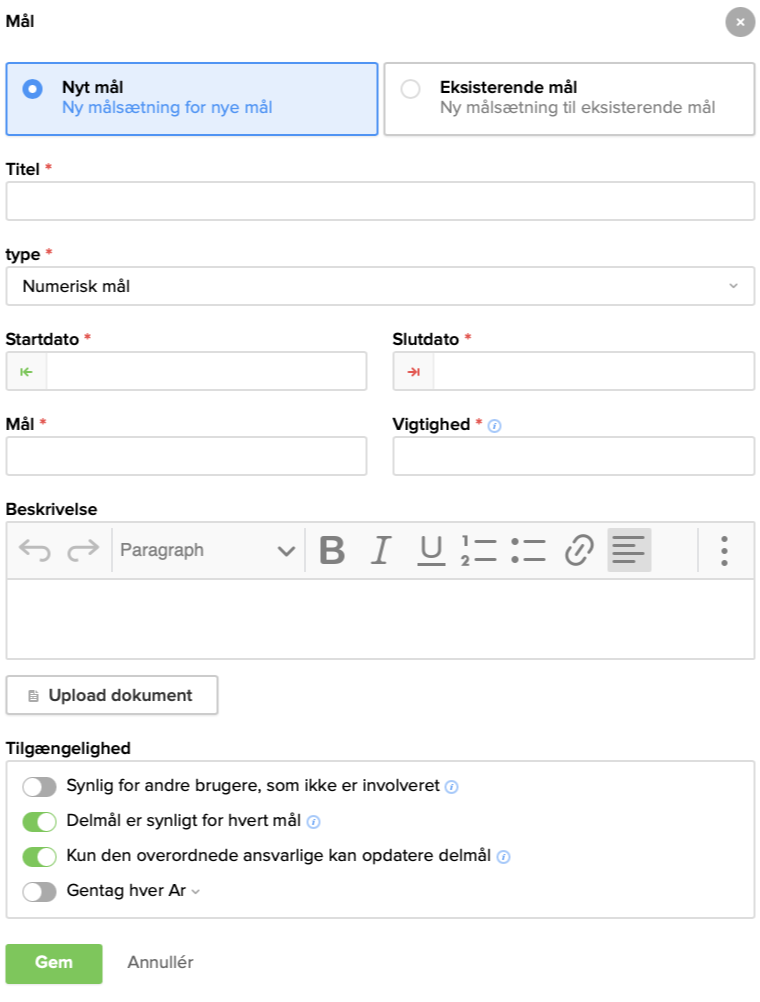Image resolution: width=760 pixels, height=1002 pixels.
Task: Click the redo arrow in description editor
Action: pyautogui.click(x=83, y=550)
